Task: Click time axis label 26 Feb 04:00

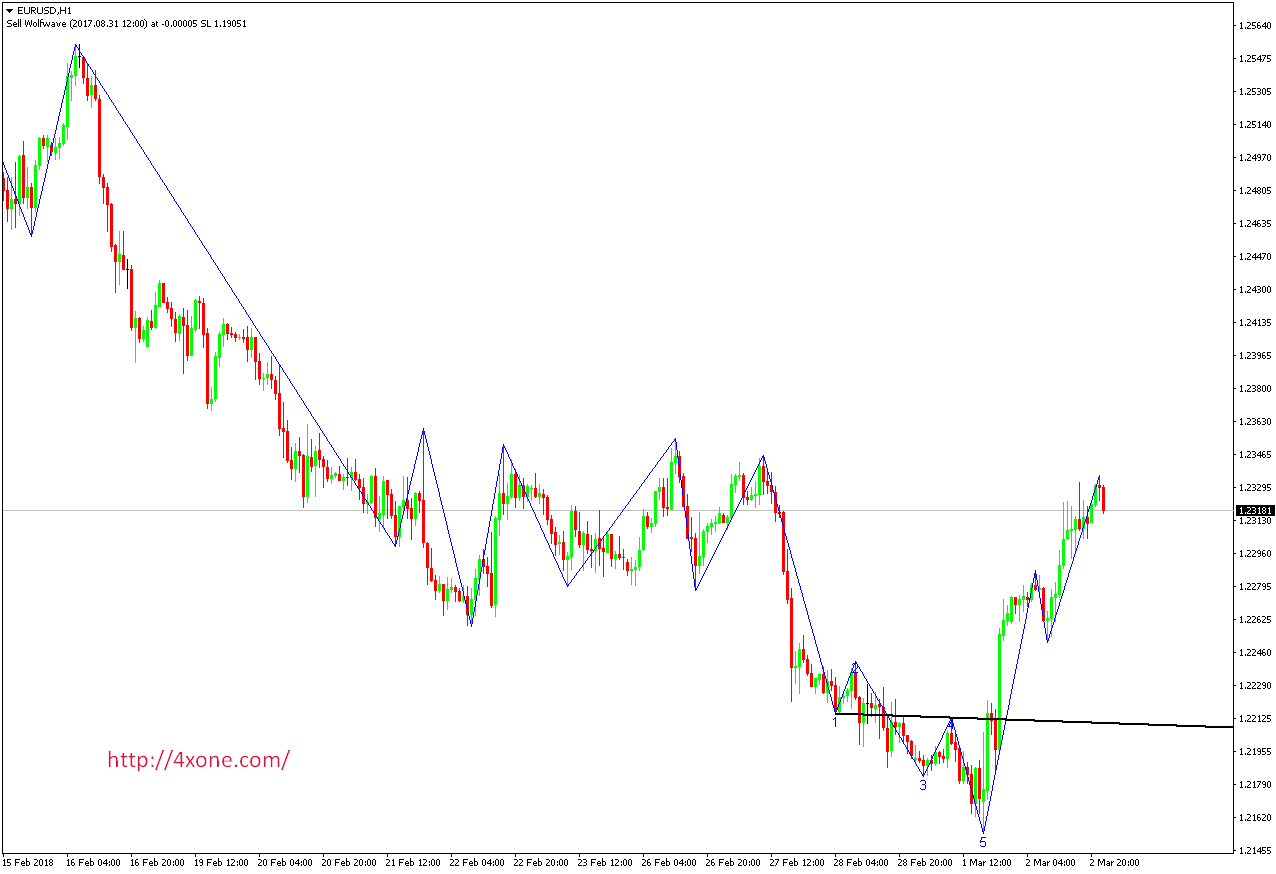Action: 670,862
